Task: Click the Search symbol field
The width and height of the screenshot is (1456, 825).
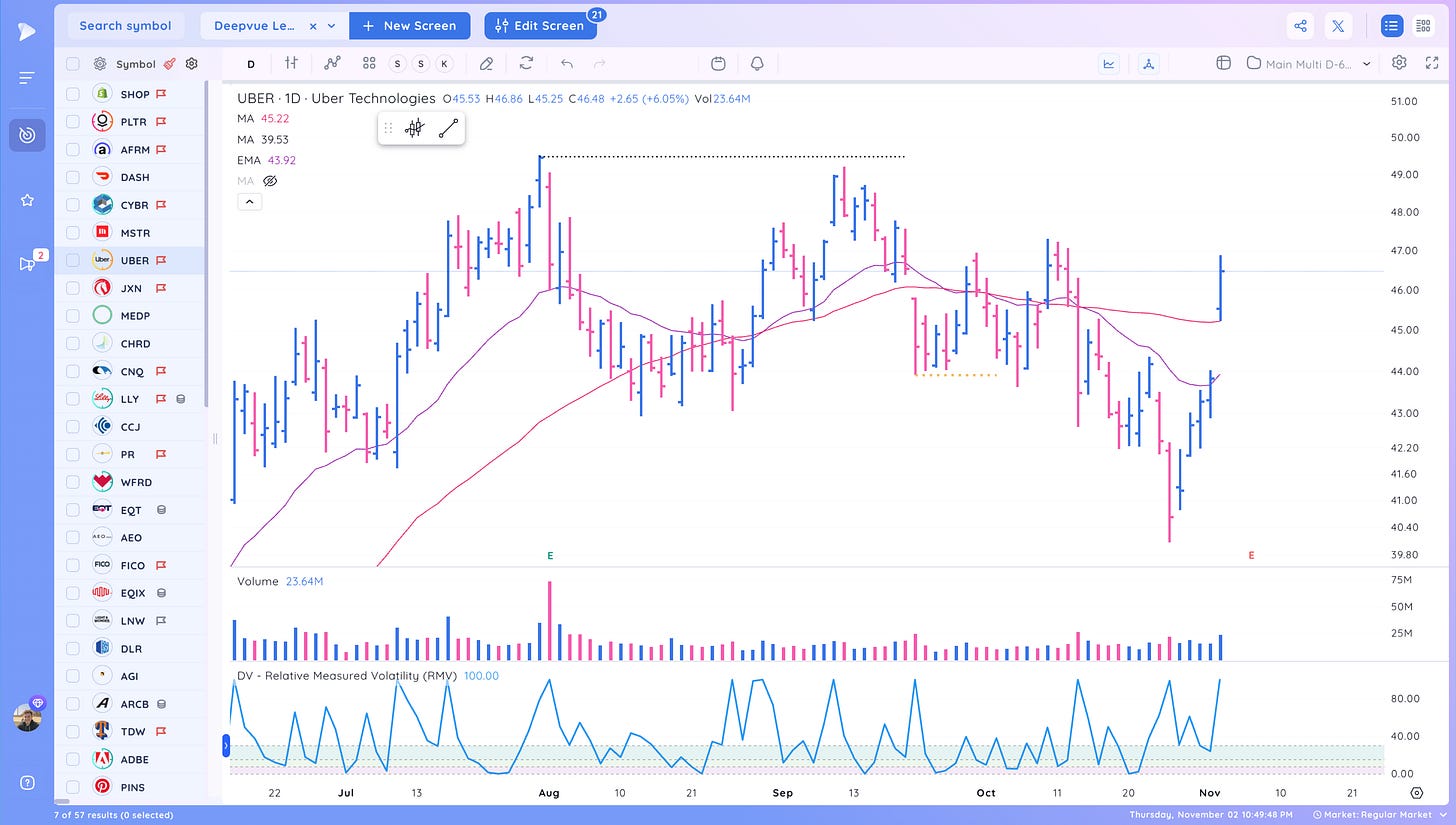Action: 125,26
